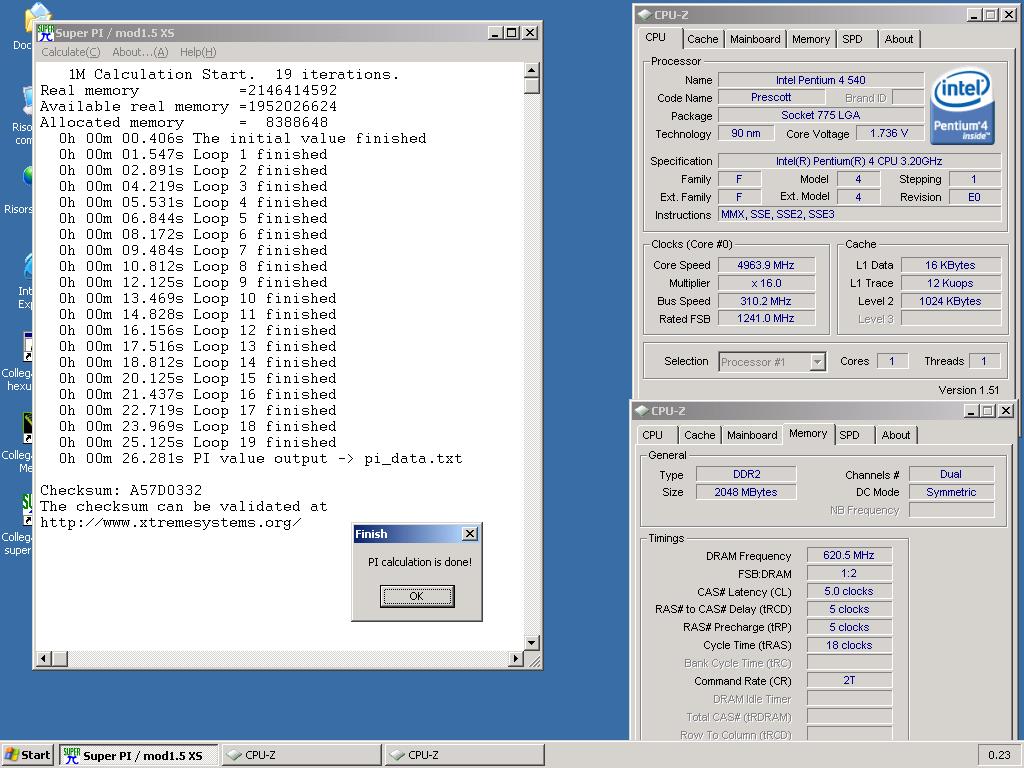Minimize the Super PI window
This screenshot has width=1024, height=768.
[496, 33]
